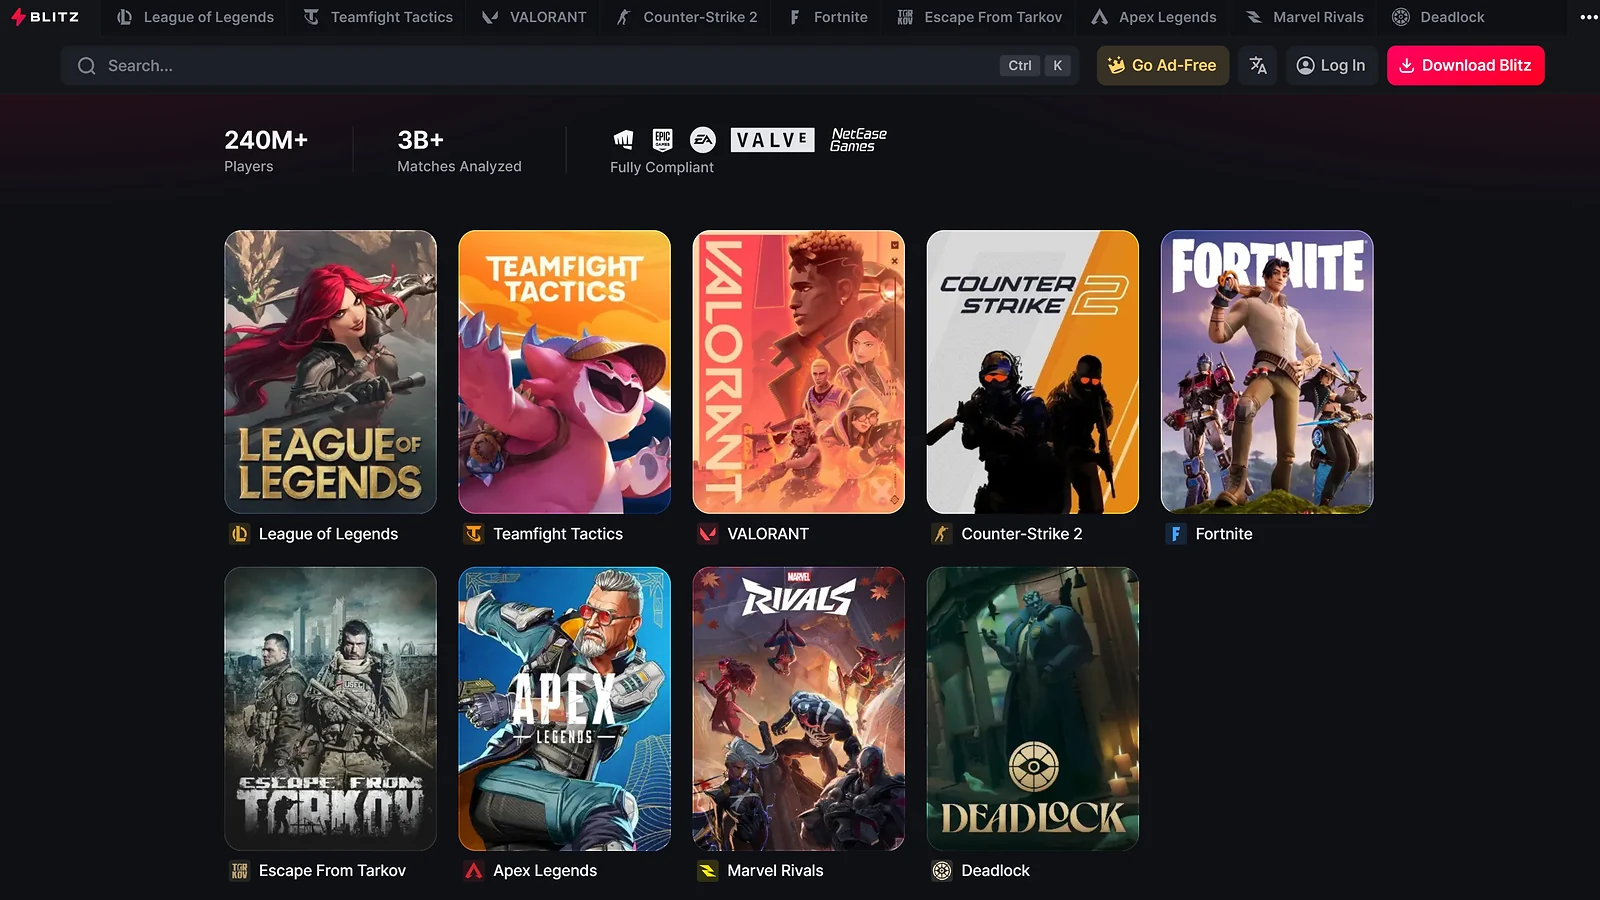Open the Teamfight Tactics cover art
Image resolution: width=1600 pixels, height=900 pixels.
[565, 372]
